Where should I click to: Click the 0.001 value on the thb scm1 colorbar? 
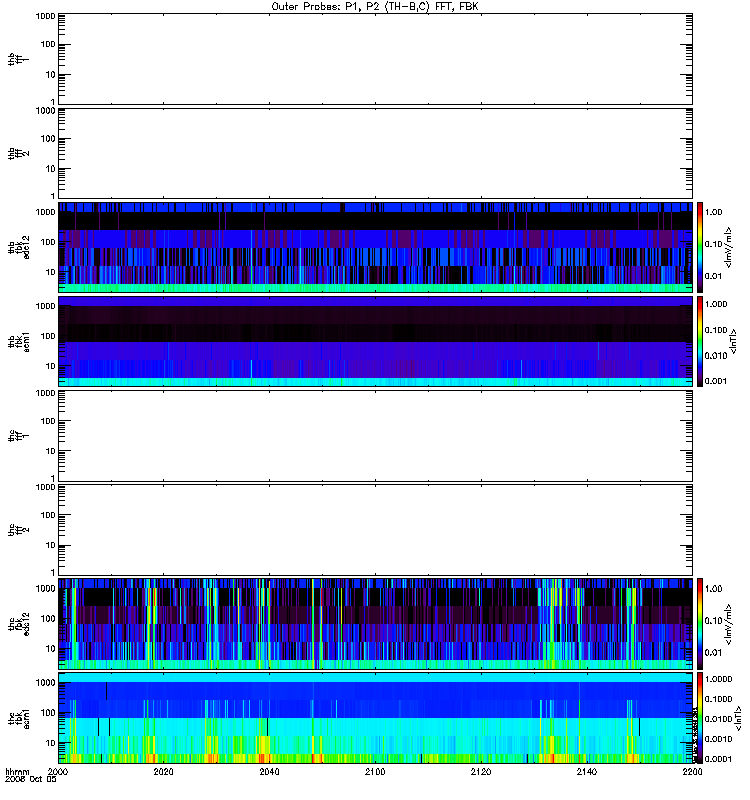pos(716,381)
